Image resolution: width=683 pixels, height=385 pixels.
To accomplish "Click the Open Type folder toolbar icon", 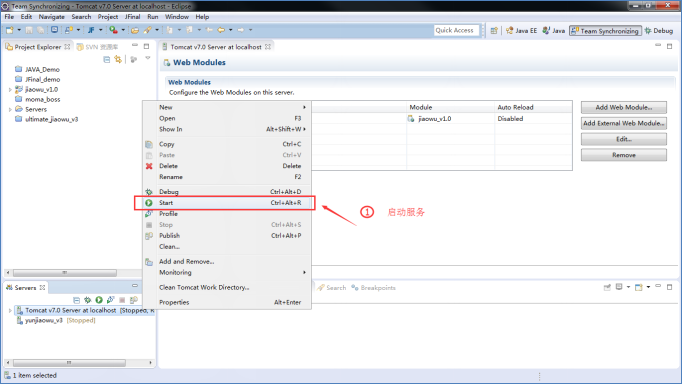I will pos(135,30).
